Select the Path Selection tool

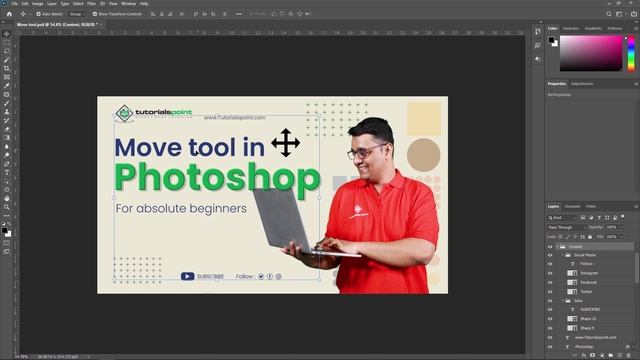[x=7, y=181]
